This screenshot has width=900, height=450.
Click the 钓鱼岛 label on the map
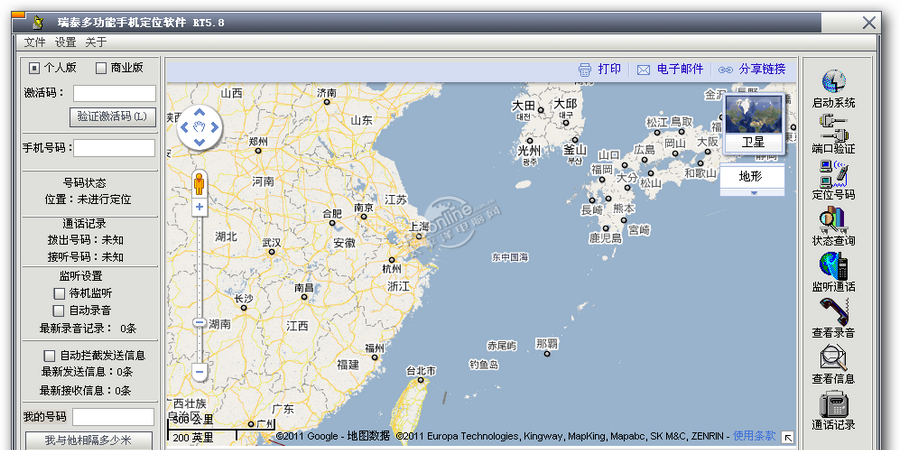[484, 364]
